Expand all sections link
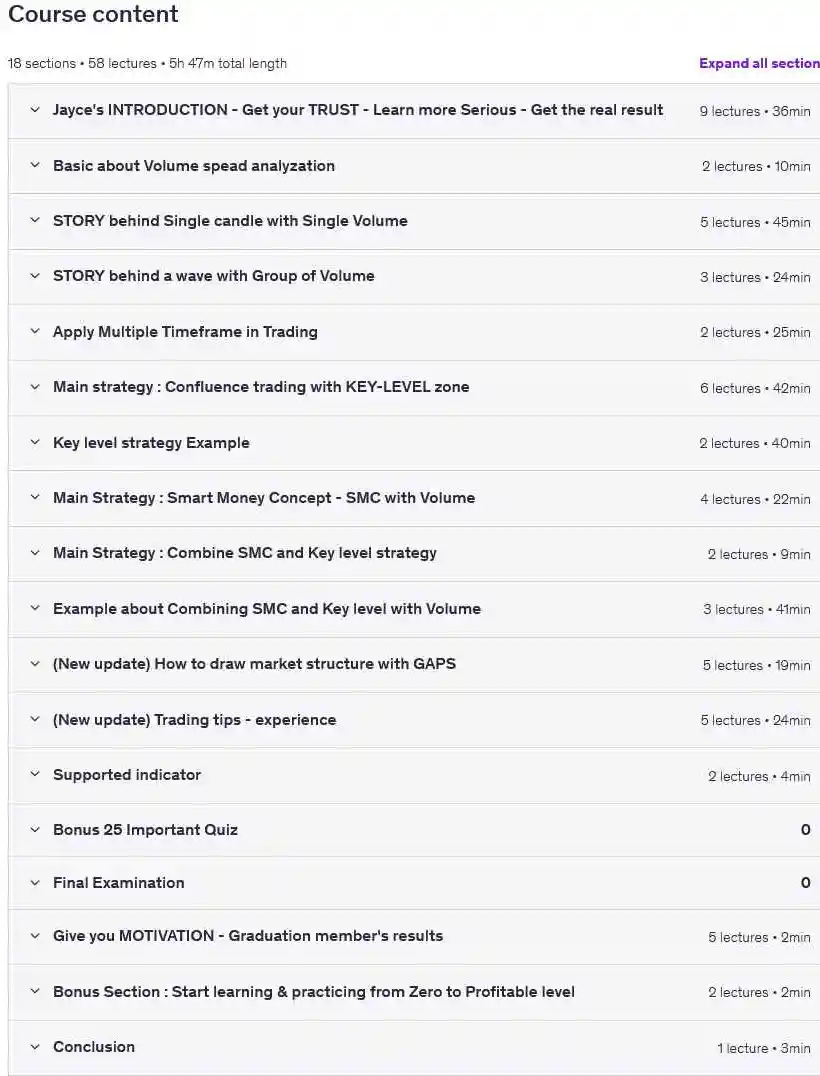This screenshot has width=820, height=1076. (x=759, y=63)
